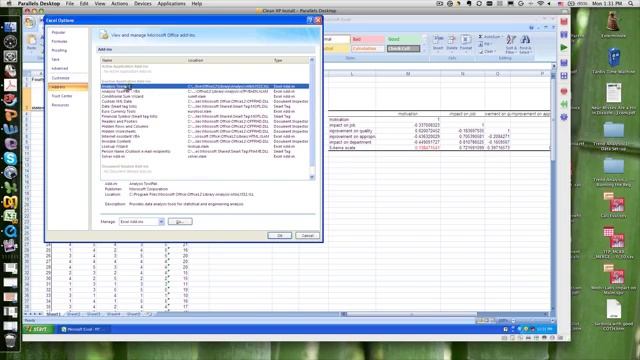Click the gear icon in Parallels sidebar

click(x=564, y=118)
